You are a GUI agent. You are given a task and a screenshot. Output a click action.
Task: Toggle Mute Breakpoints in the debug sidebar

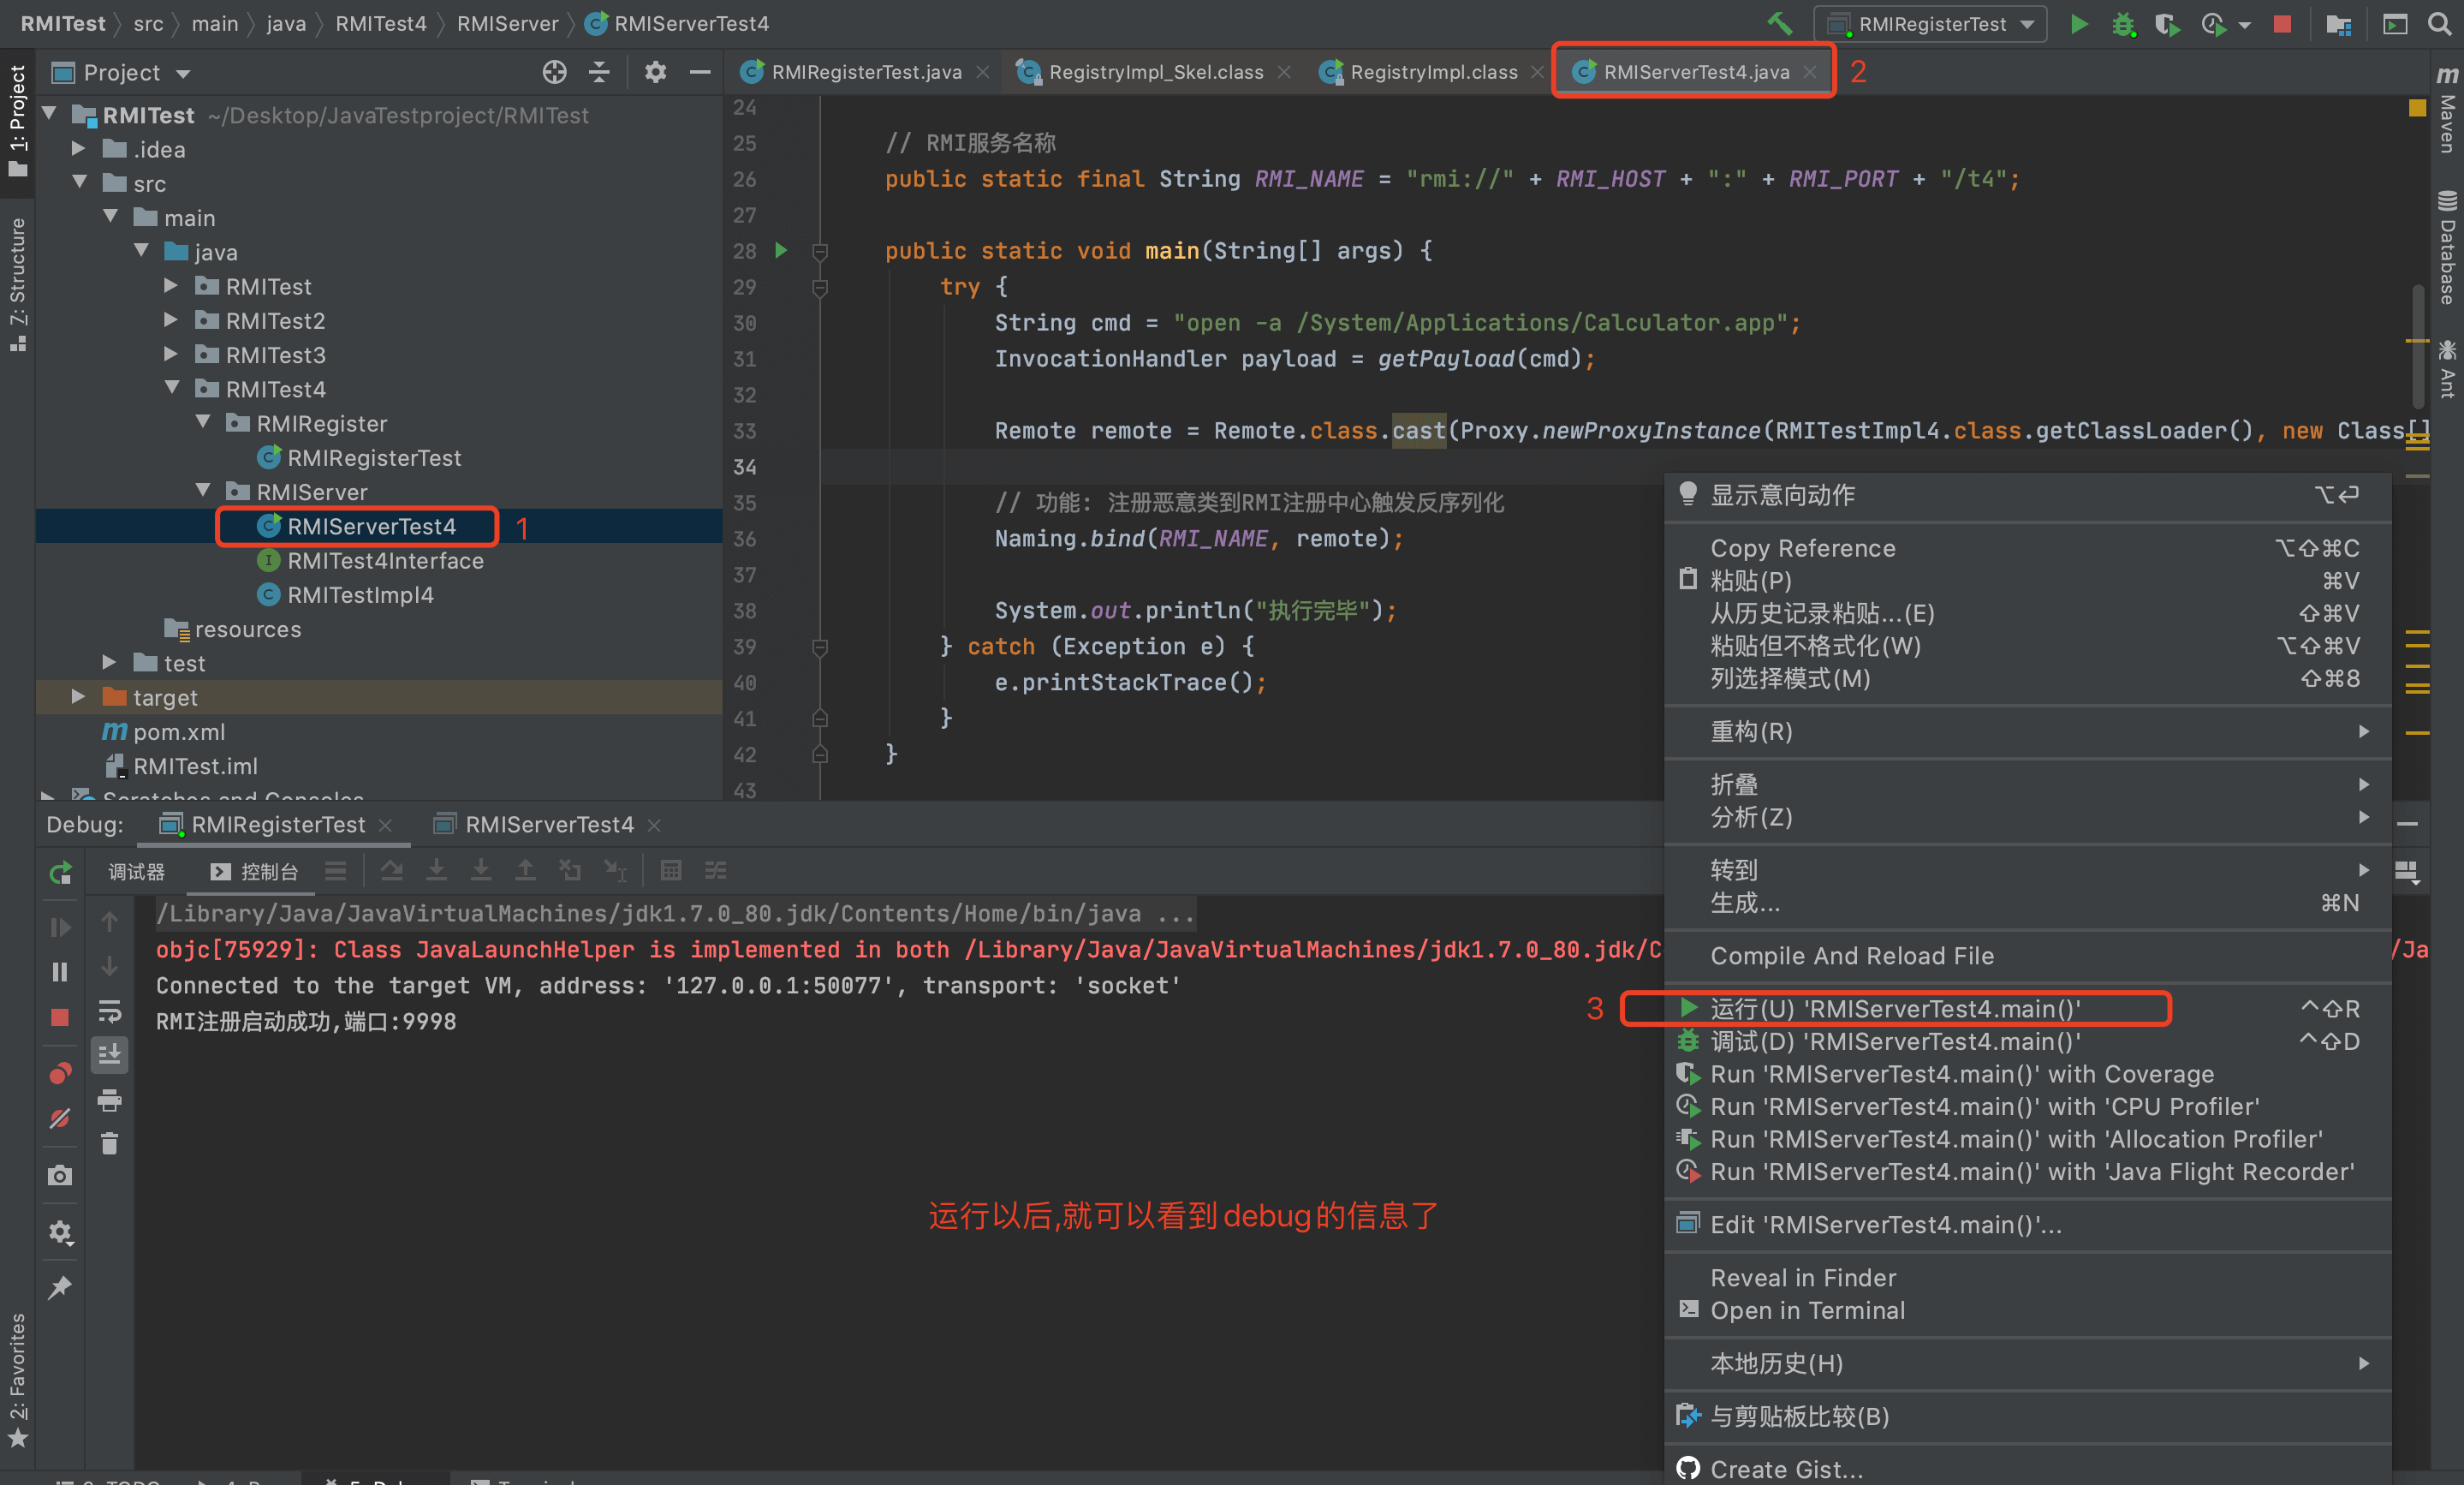tap(60, 1119)
